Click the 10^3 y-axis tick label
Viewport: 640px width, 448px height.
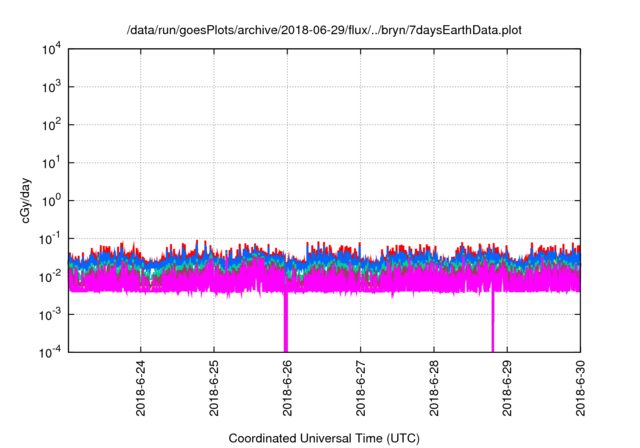coord(51,87)
